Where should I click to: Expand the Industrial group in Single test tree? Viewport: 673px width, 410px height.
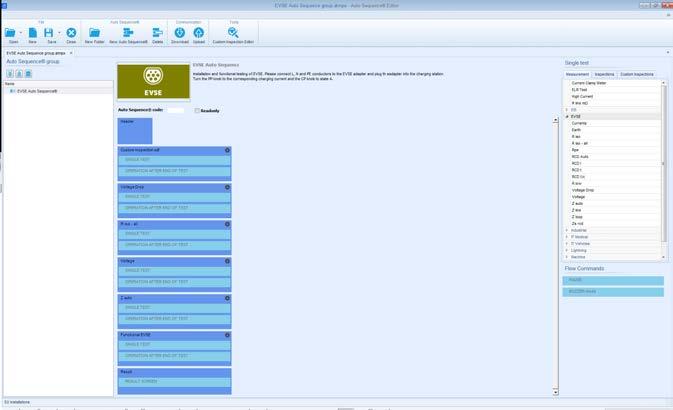click(567, 231)
